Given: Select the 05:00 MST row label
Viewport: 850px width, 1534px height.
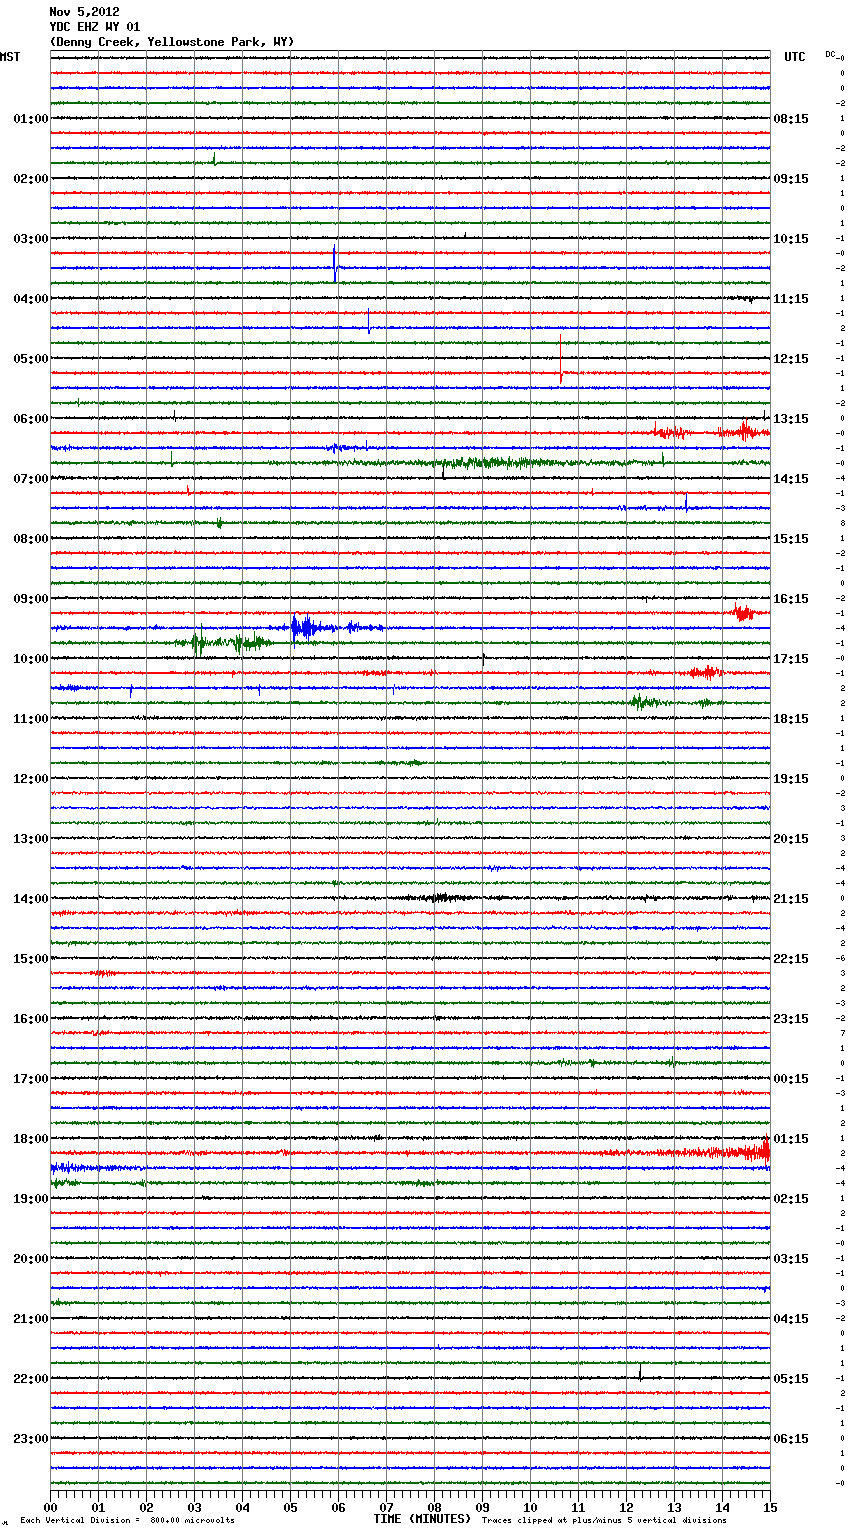Looking at the screenshot, I should [x=31, y=359].
